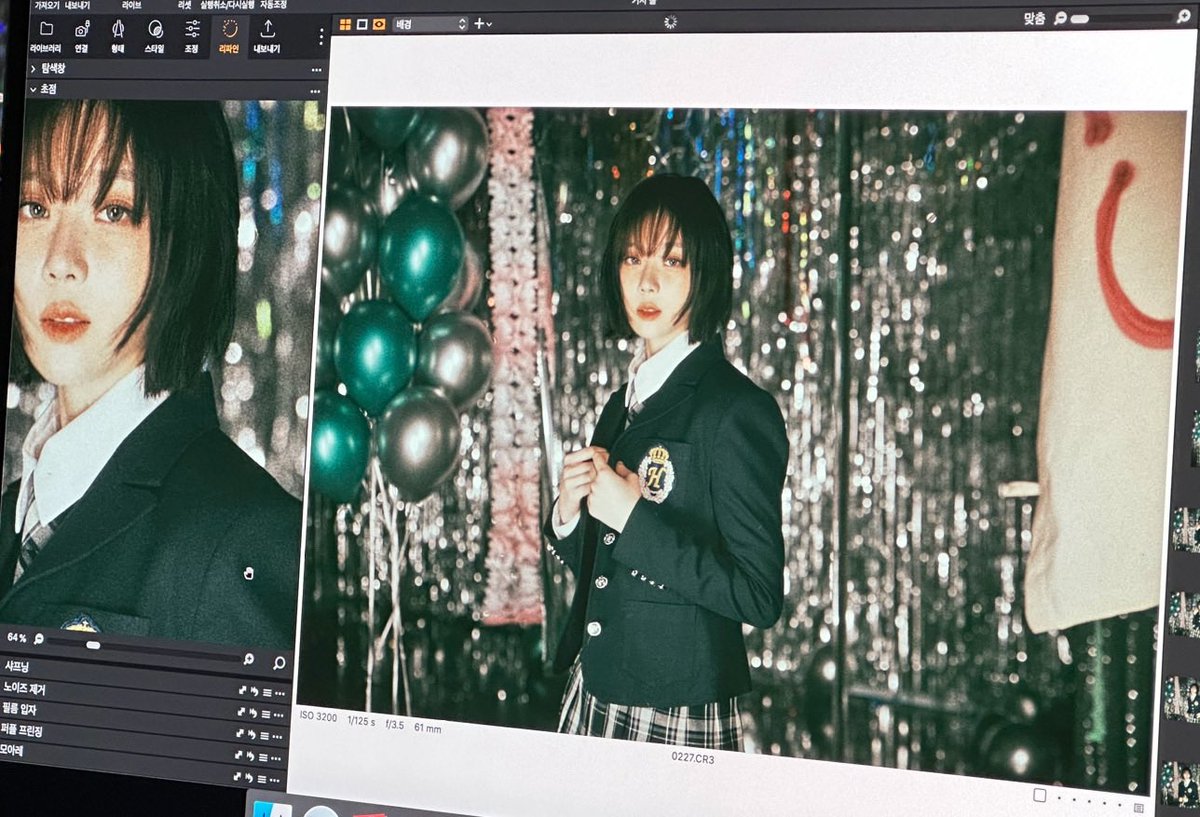
Task: Click 가져오기 import in top toolbar
Action: (47, 5)
